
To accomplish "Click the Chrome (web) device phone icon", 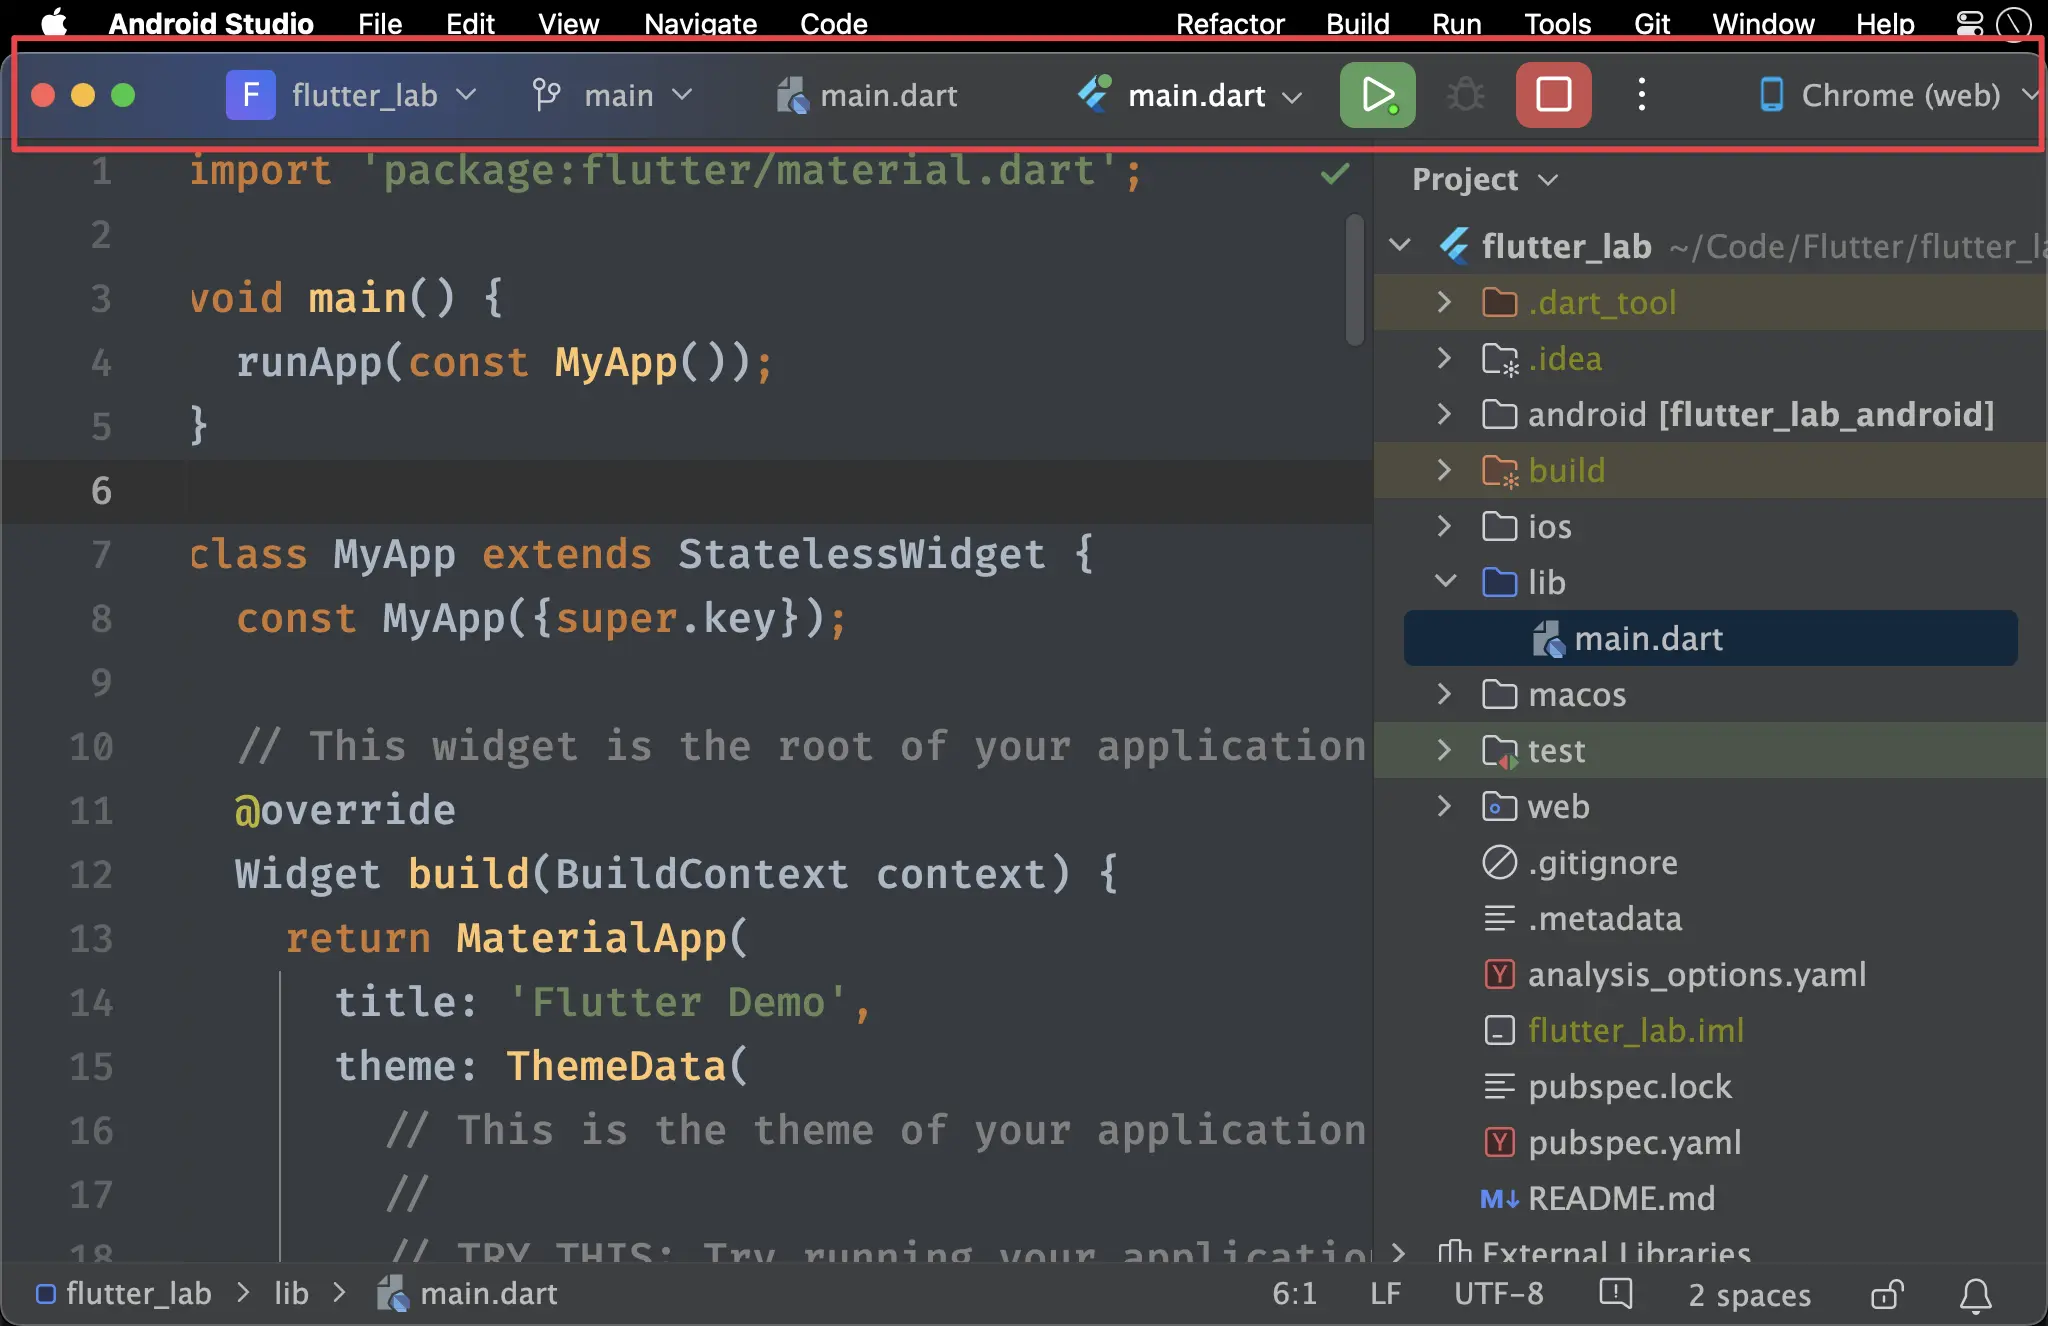I will [1771, 95].
